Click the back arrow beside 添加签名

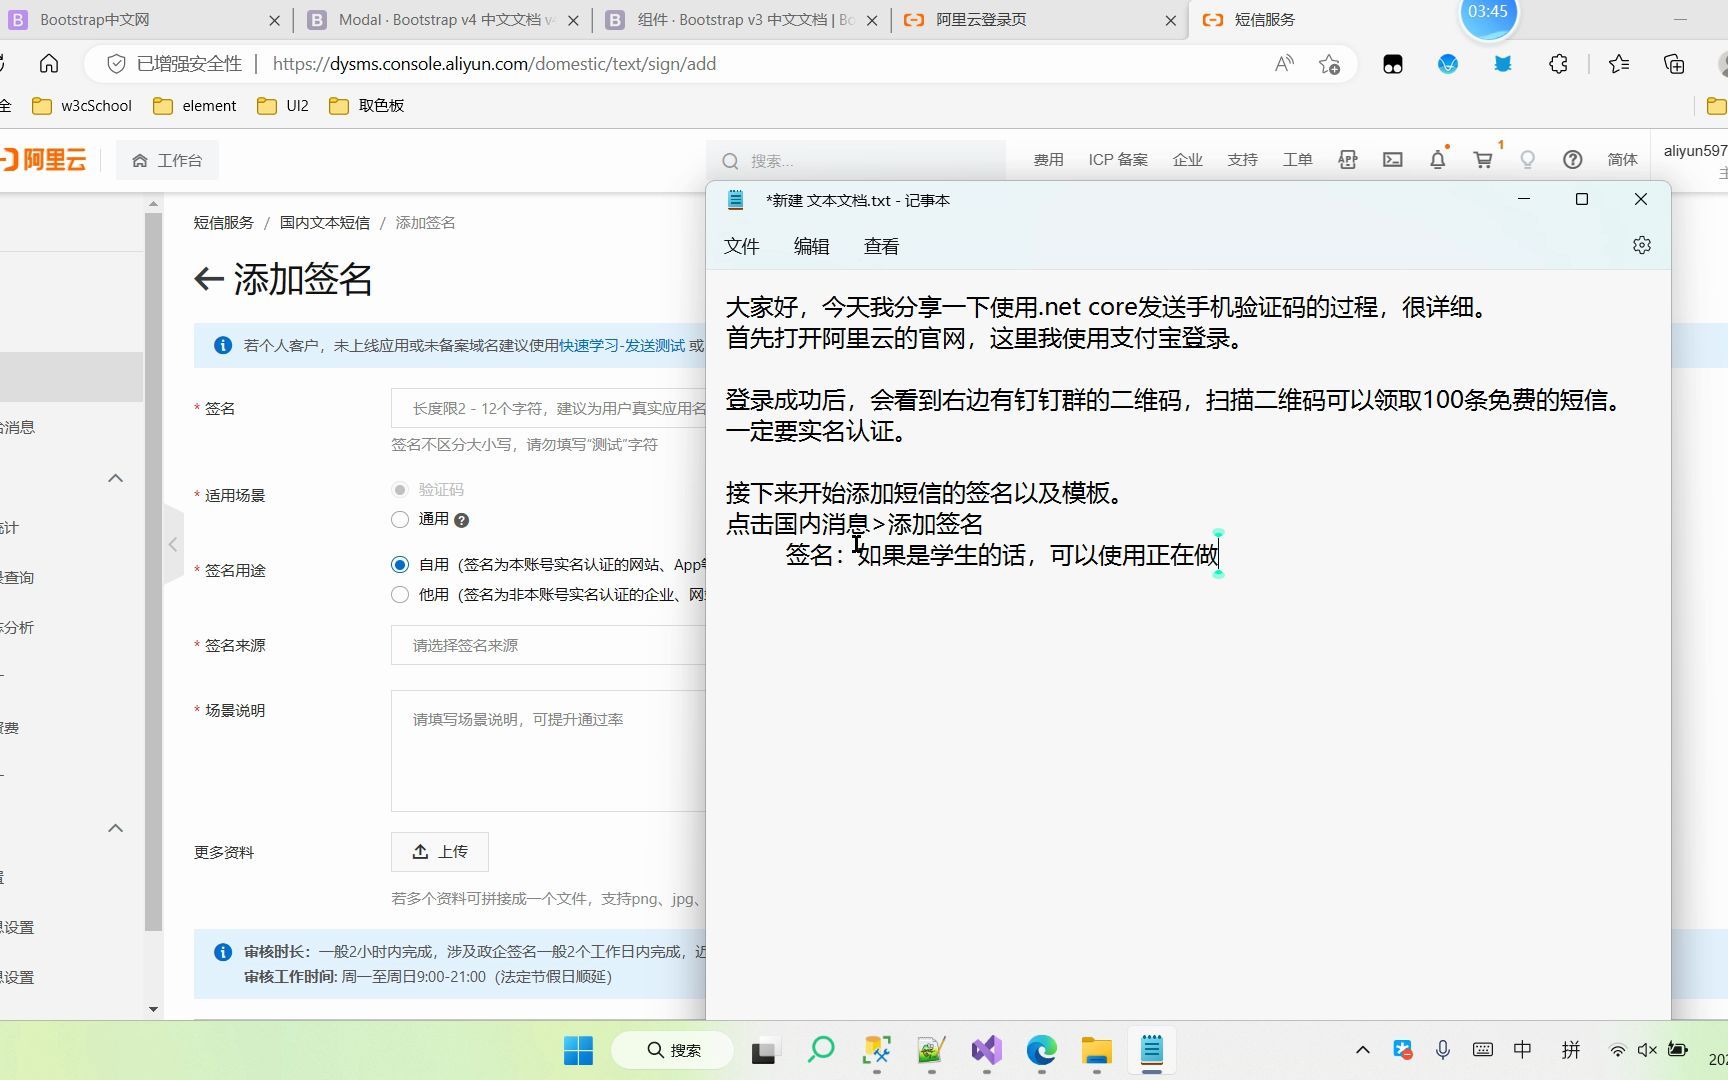click(208, 279)
